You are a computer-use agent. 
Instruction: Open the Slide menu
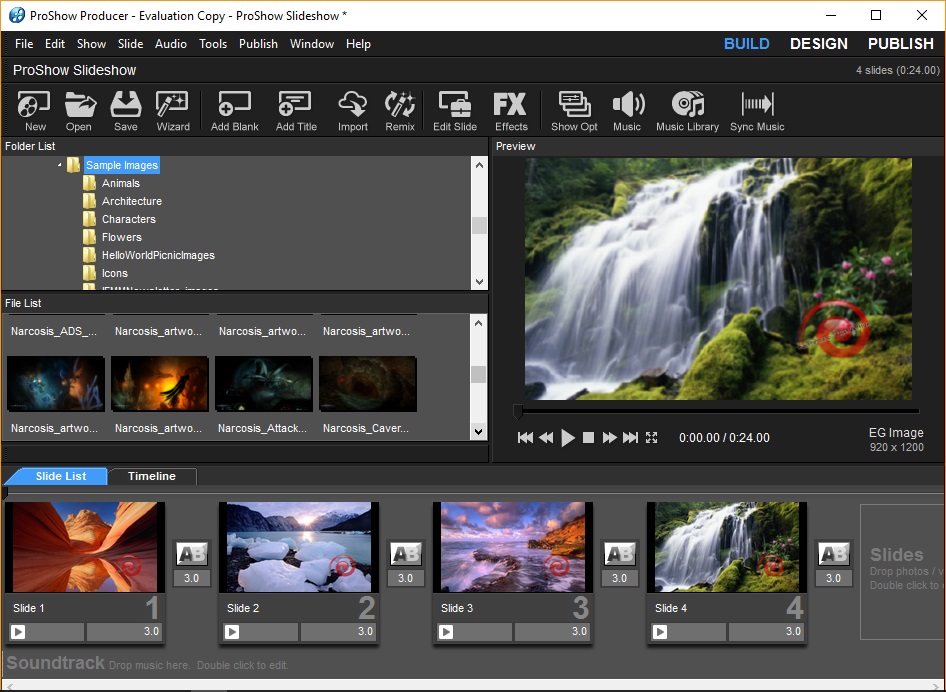pyautogui.click(x=130, y=44)
